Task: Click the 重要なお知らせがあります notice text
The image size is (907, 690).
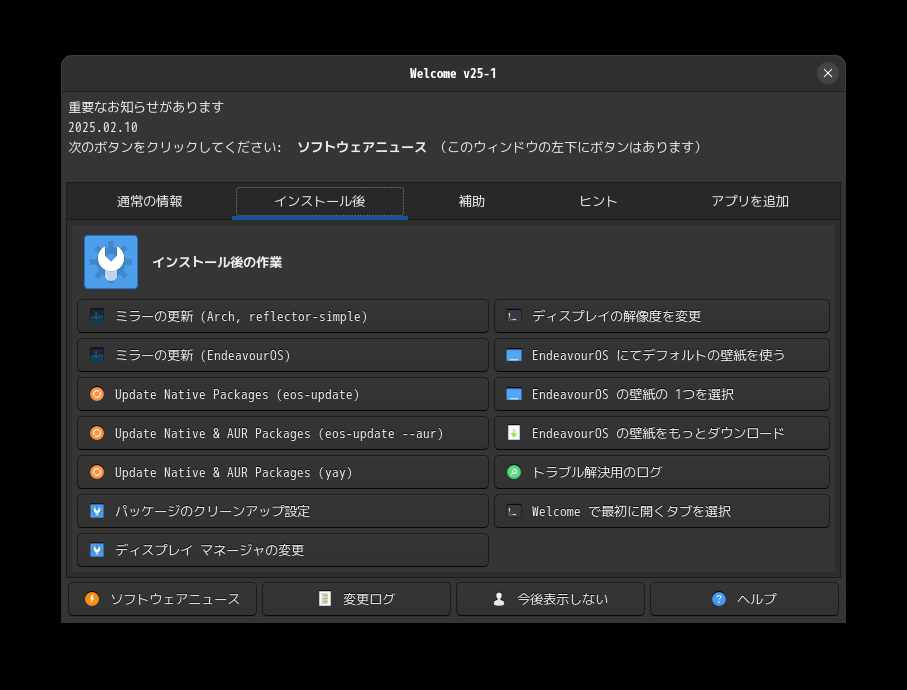Action: 146,107
